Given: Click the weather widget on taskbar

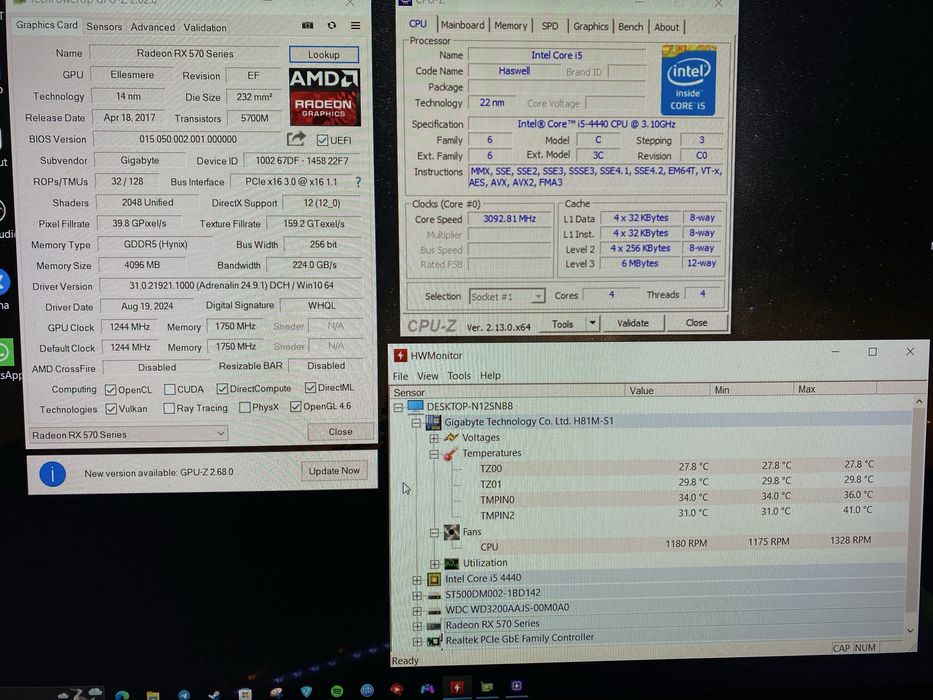Looking at the screenshot, I should [81, 694].
